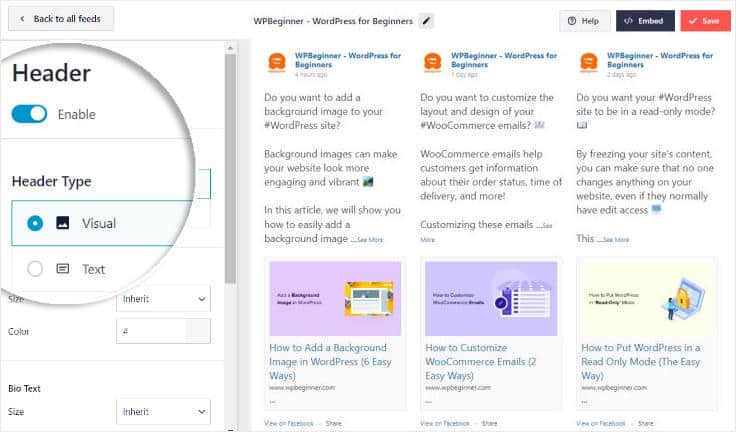Disable the Header Enable toggle
The width and height of the screenshot is (736, 432).
click(x=29, y=114)
